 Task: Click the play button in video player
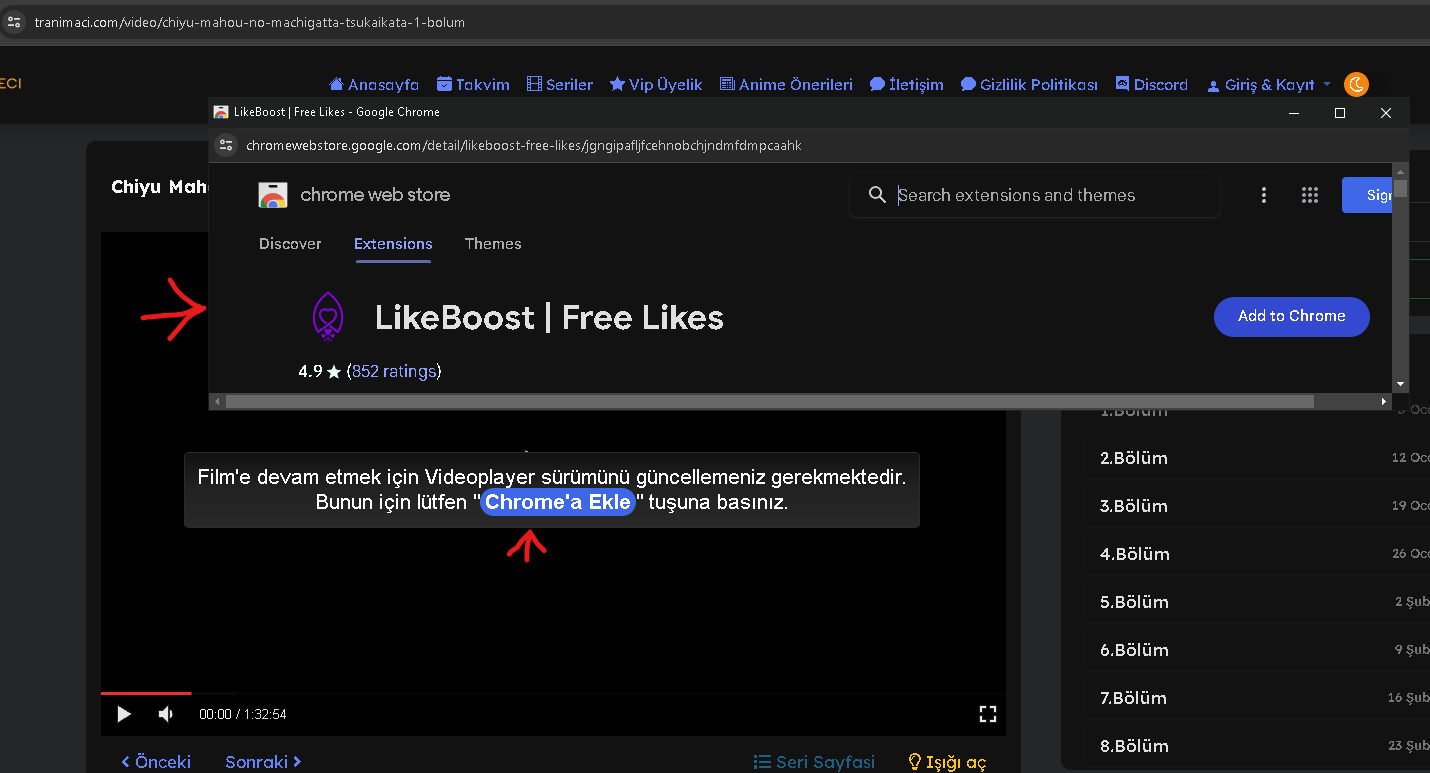pyautogui.click(x=124, y=714)
